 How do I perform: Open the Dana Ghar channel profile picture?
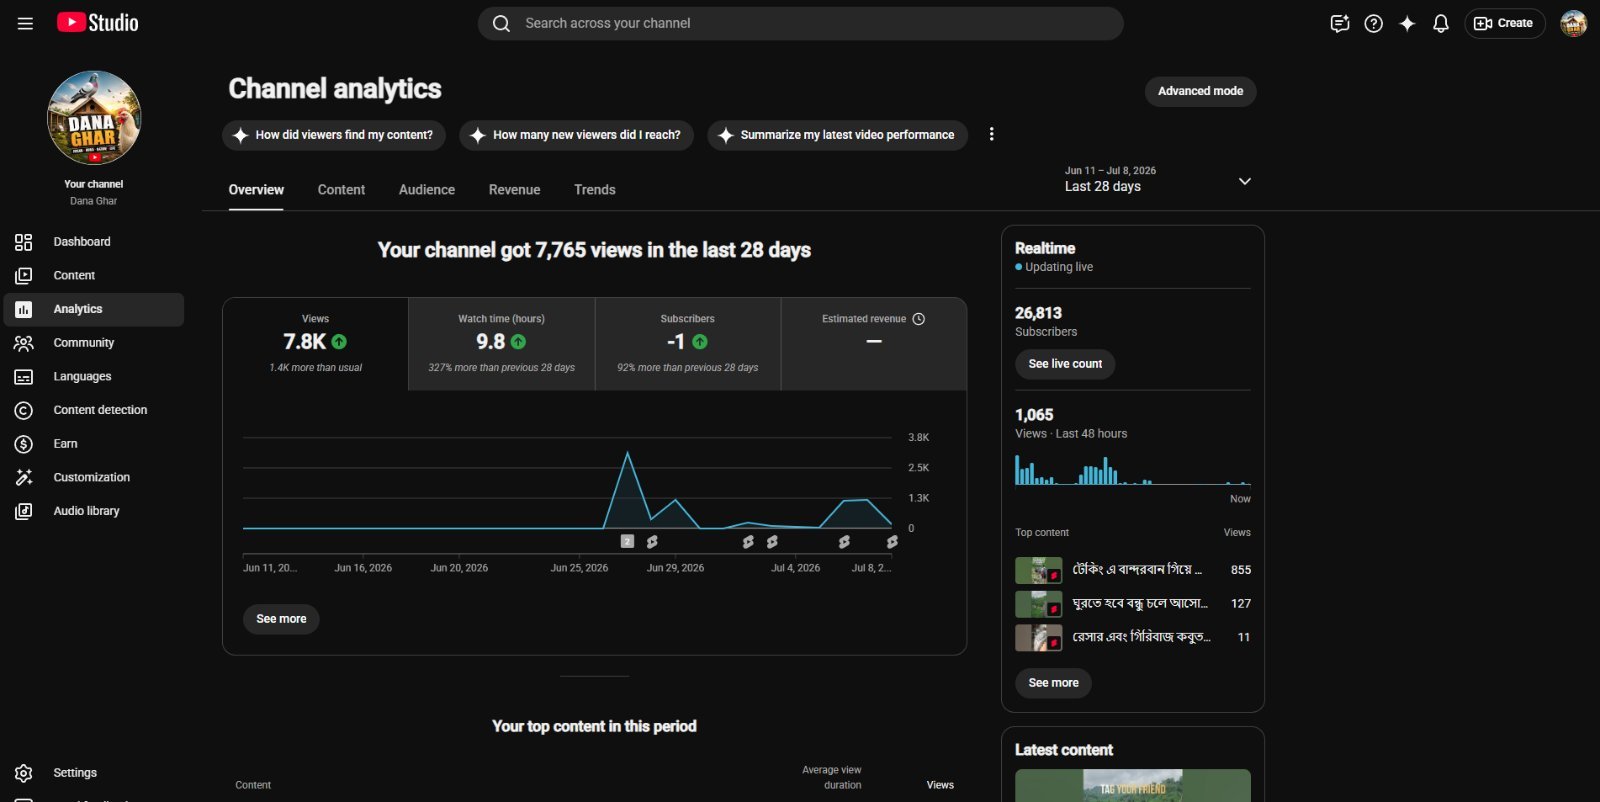94,118
